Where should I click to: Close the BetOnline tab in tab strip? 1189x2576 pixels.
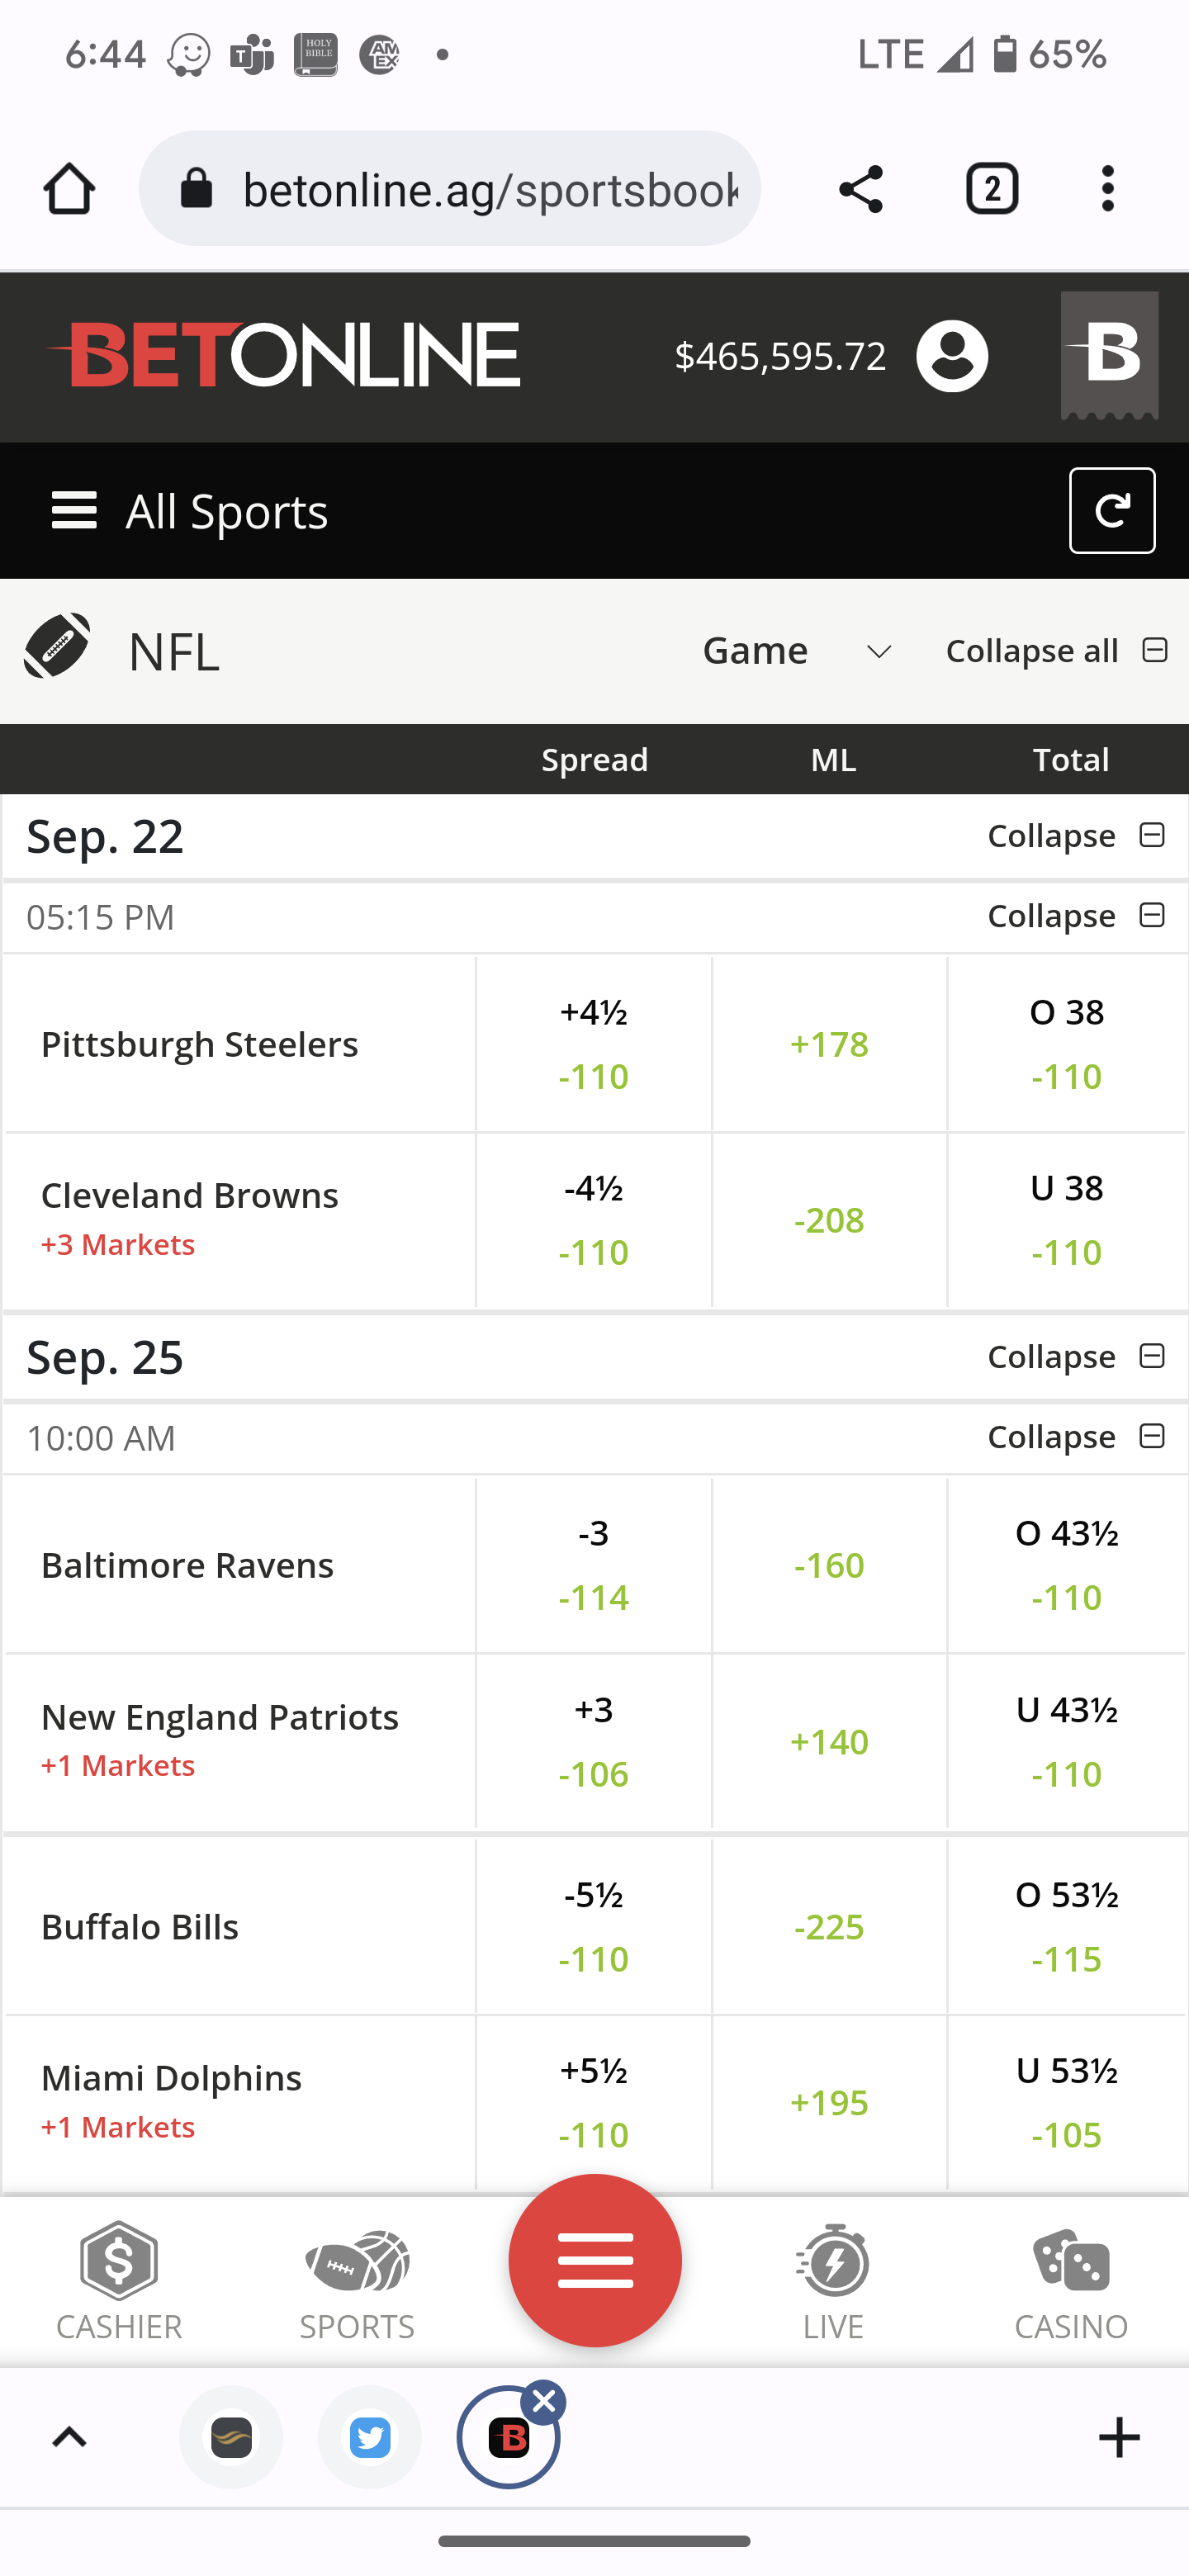pos(544,2402)
